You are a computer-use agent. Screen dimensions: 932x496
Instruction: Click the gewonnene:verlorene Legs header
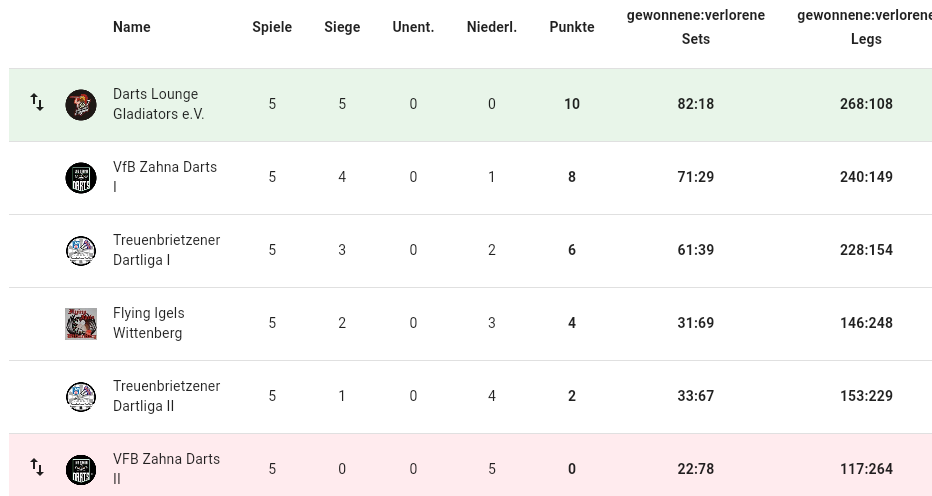coord(864,27)
